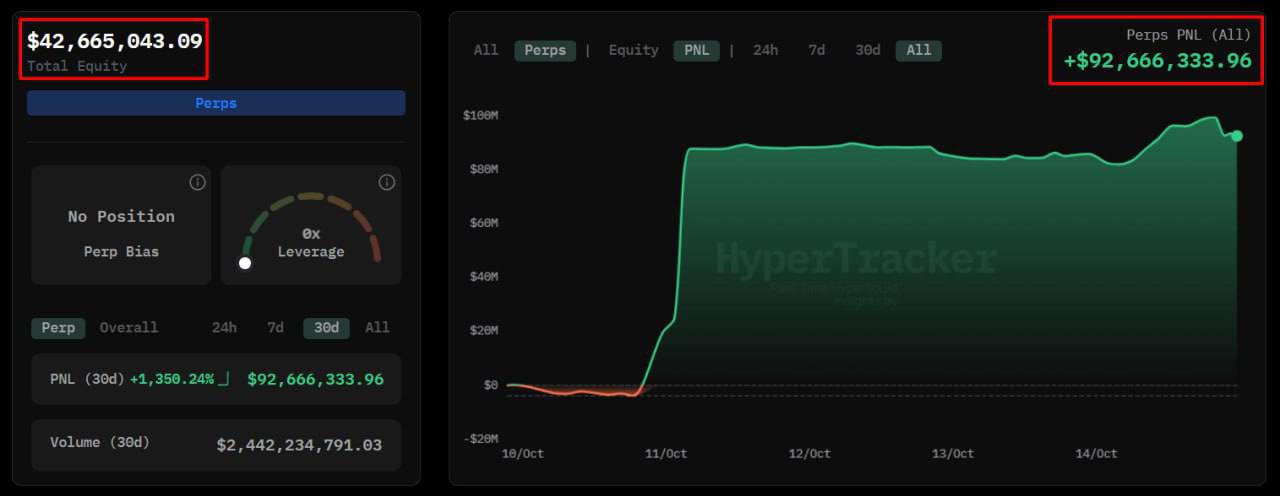The height and width of the screenshot is (496, 1280).
Task: Click the green endpoint dot on PNL chart
Action: tap(1236, 136)
